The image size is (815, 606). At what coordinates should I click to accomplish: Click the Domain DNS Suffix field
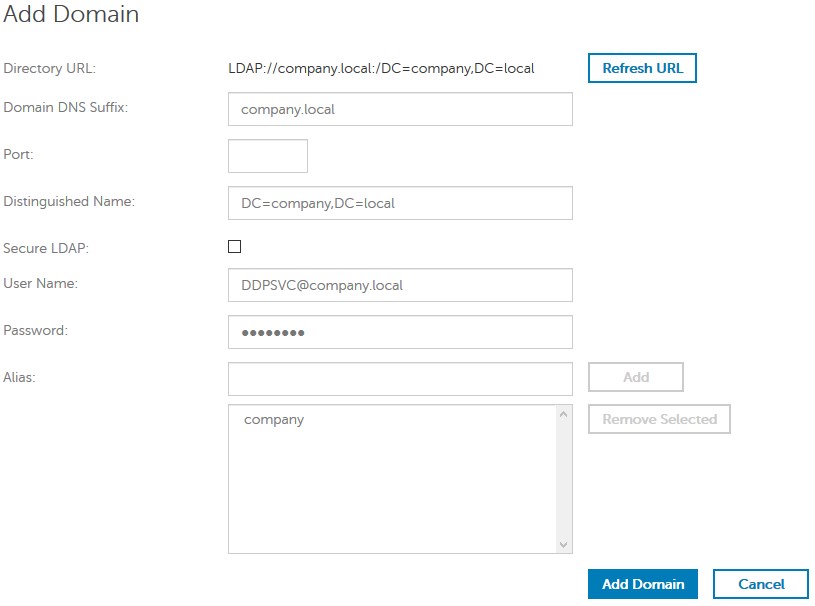click(x=400, y=109)
